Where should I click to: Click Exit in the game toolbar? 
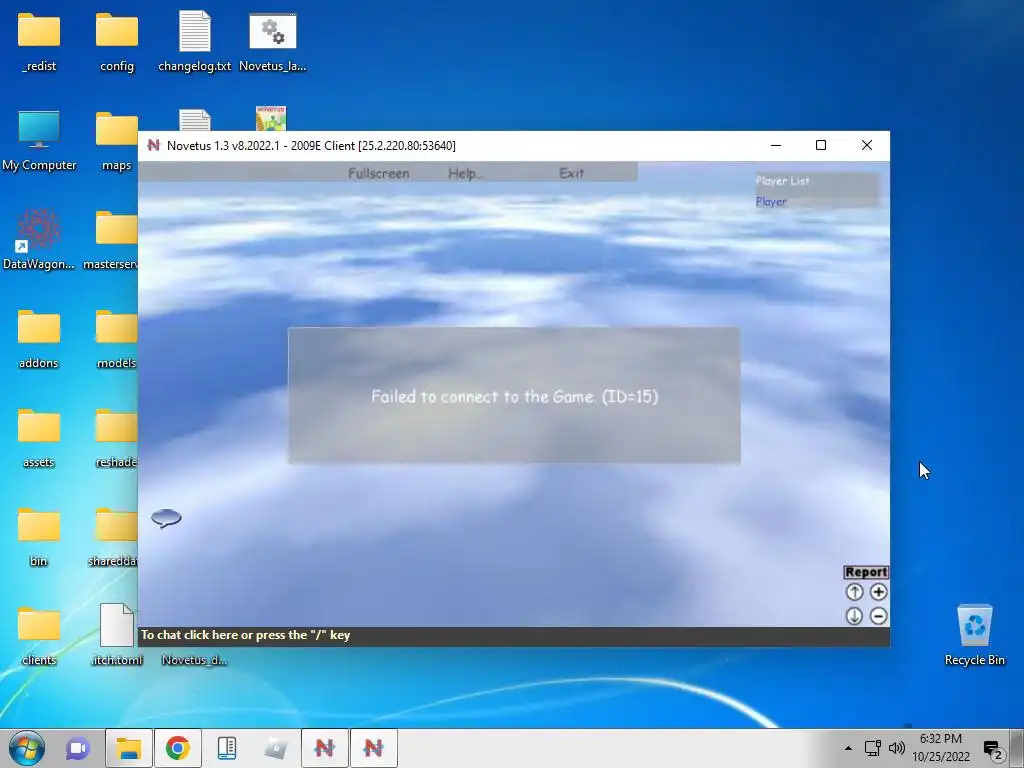(x=571, y=173)
